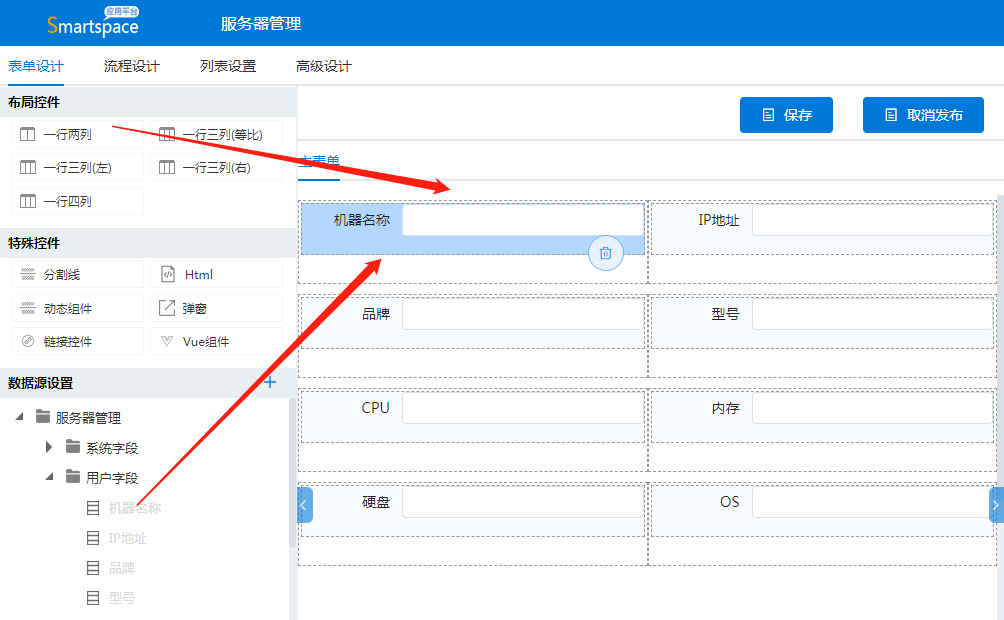1004x620 pixels.
Task: Switch to the 表单设计 tab
Action: (x=36, y=66)
